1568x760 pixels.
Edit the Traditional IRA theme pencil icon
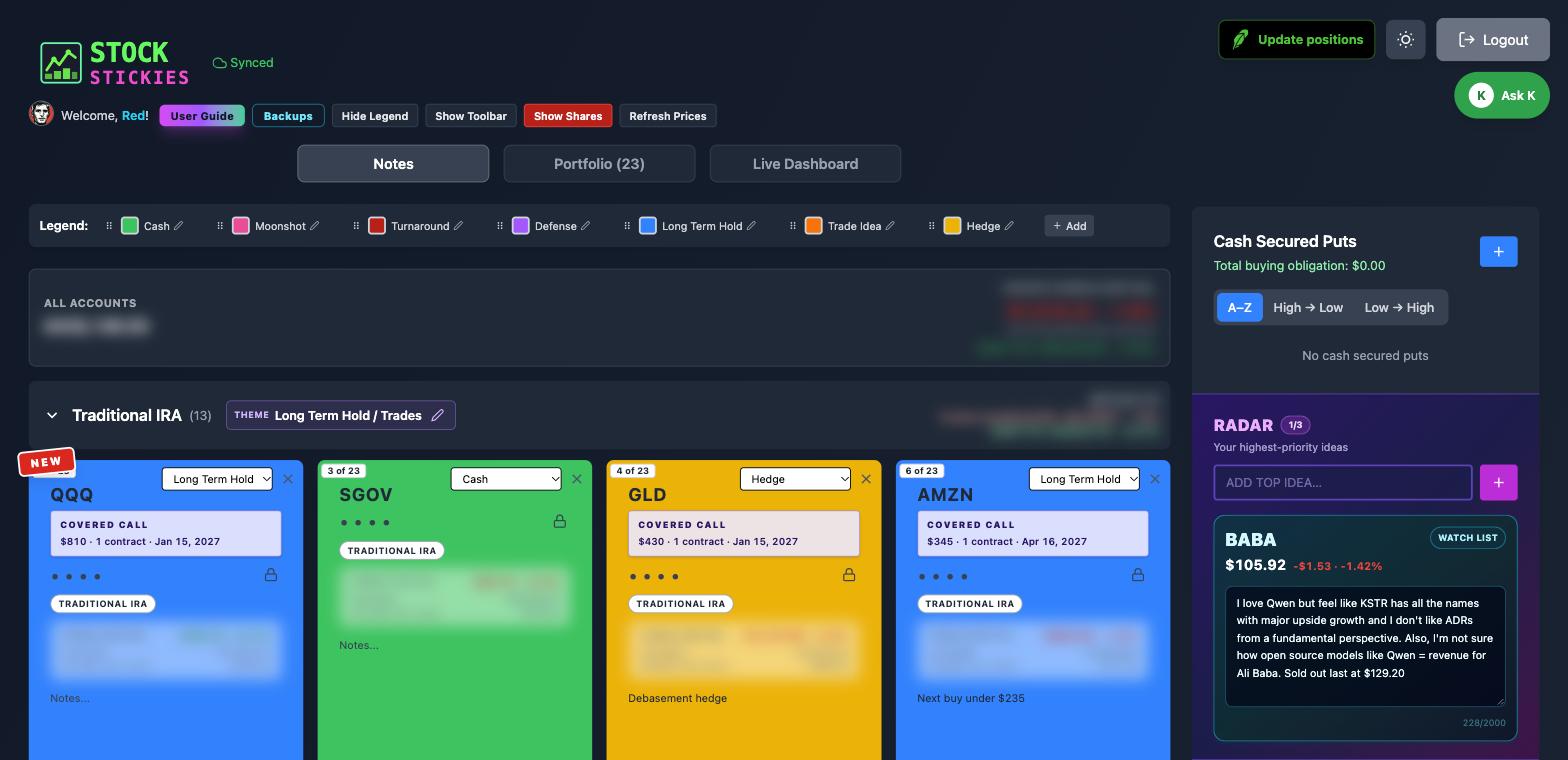coord(437,415)
